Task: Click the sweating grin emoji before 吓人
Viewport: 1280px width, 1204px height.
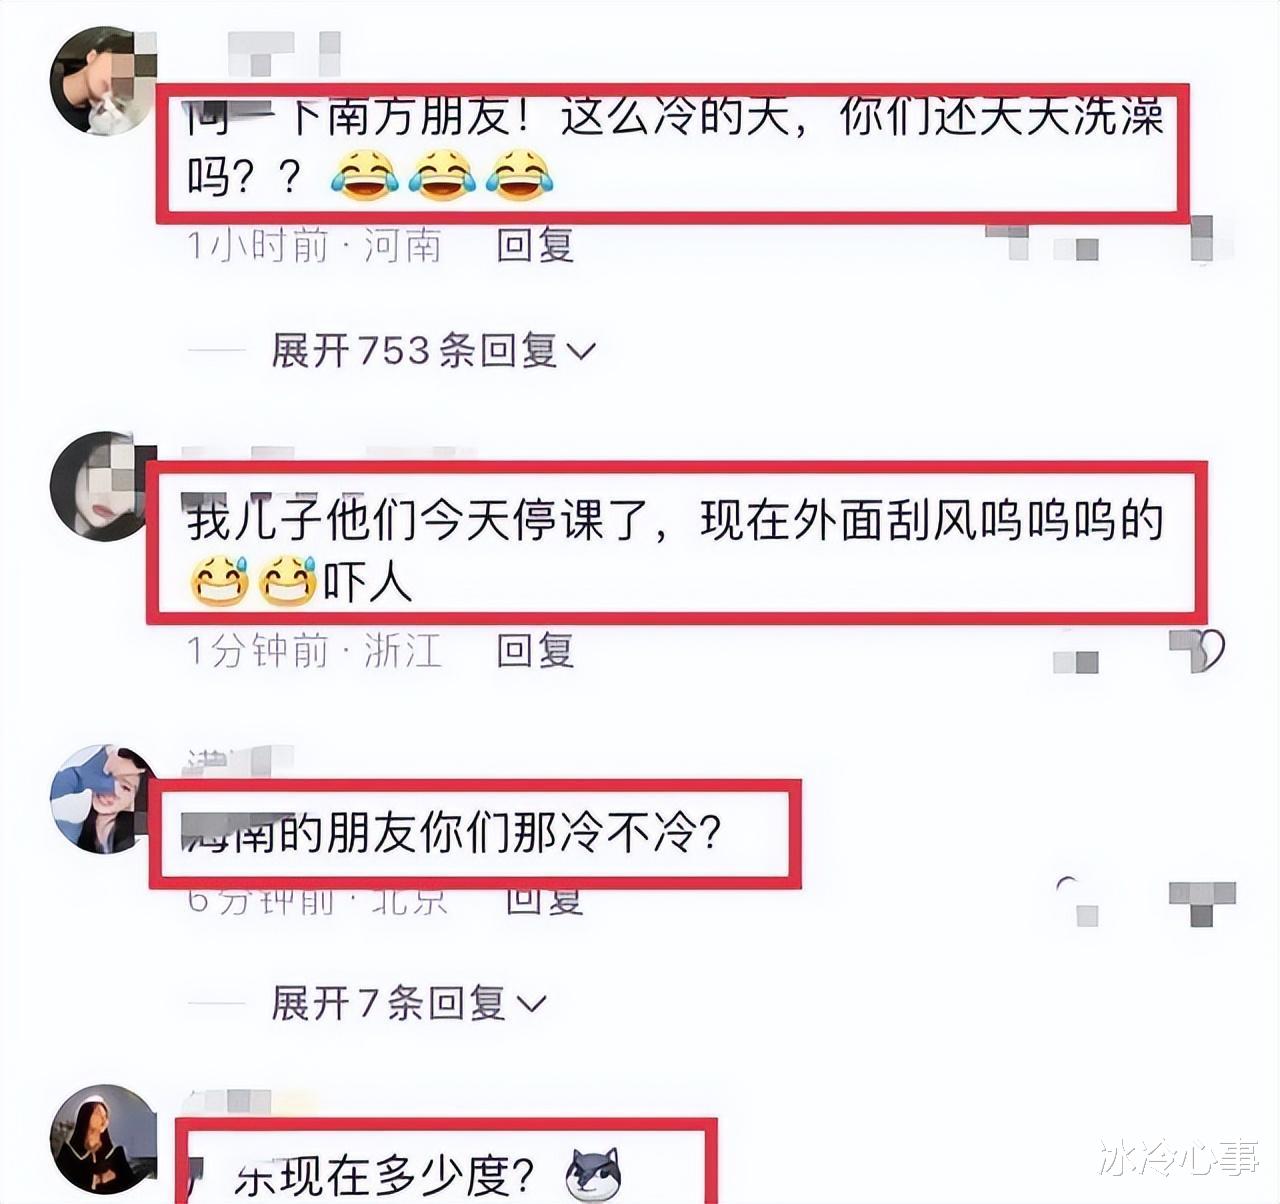Action: 288,581
